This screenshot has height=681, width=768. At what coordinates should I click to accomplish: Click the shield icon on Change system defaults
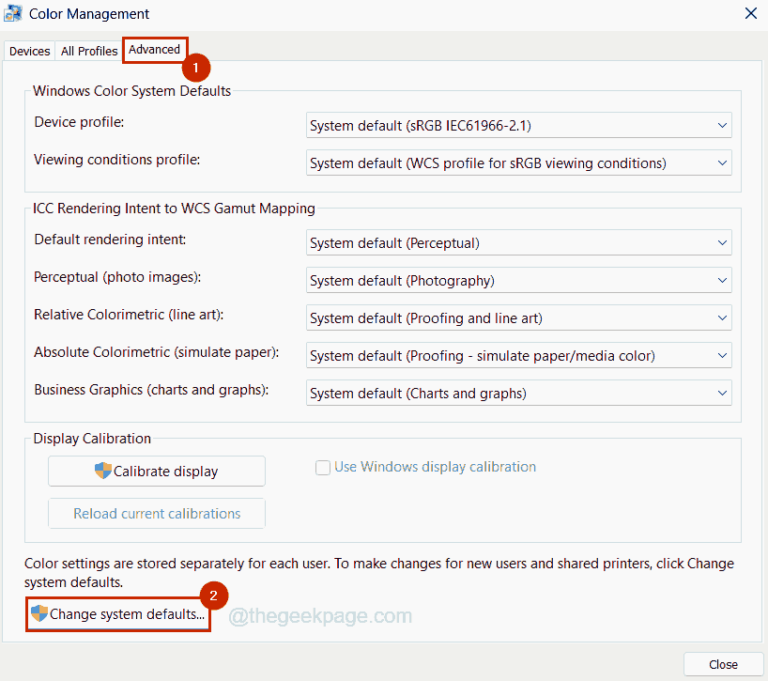coord(39,614)
